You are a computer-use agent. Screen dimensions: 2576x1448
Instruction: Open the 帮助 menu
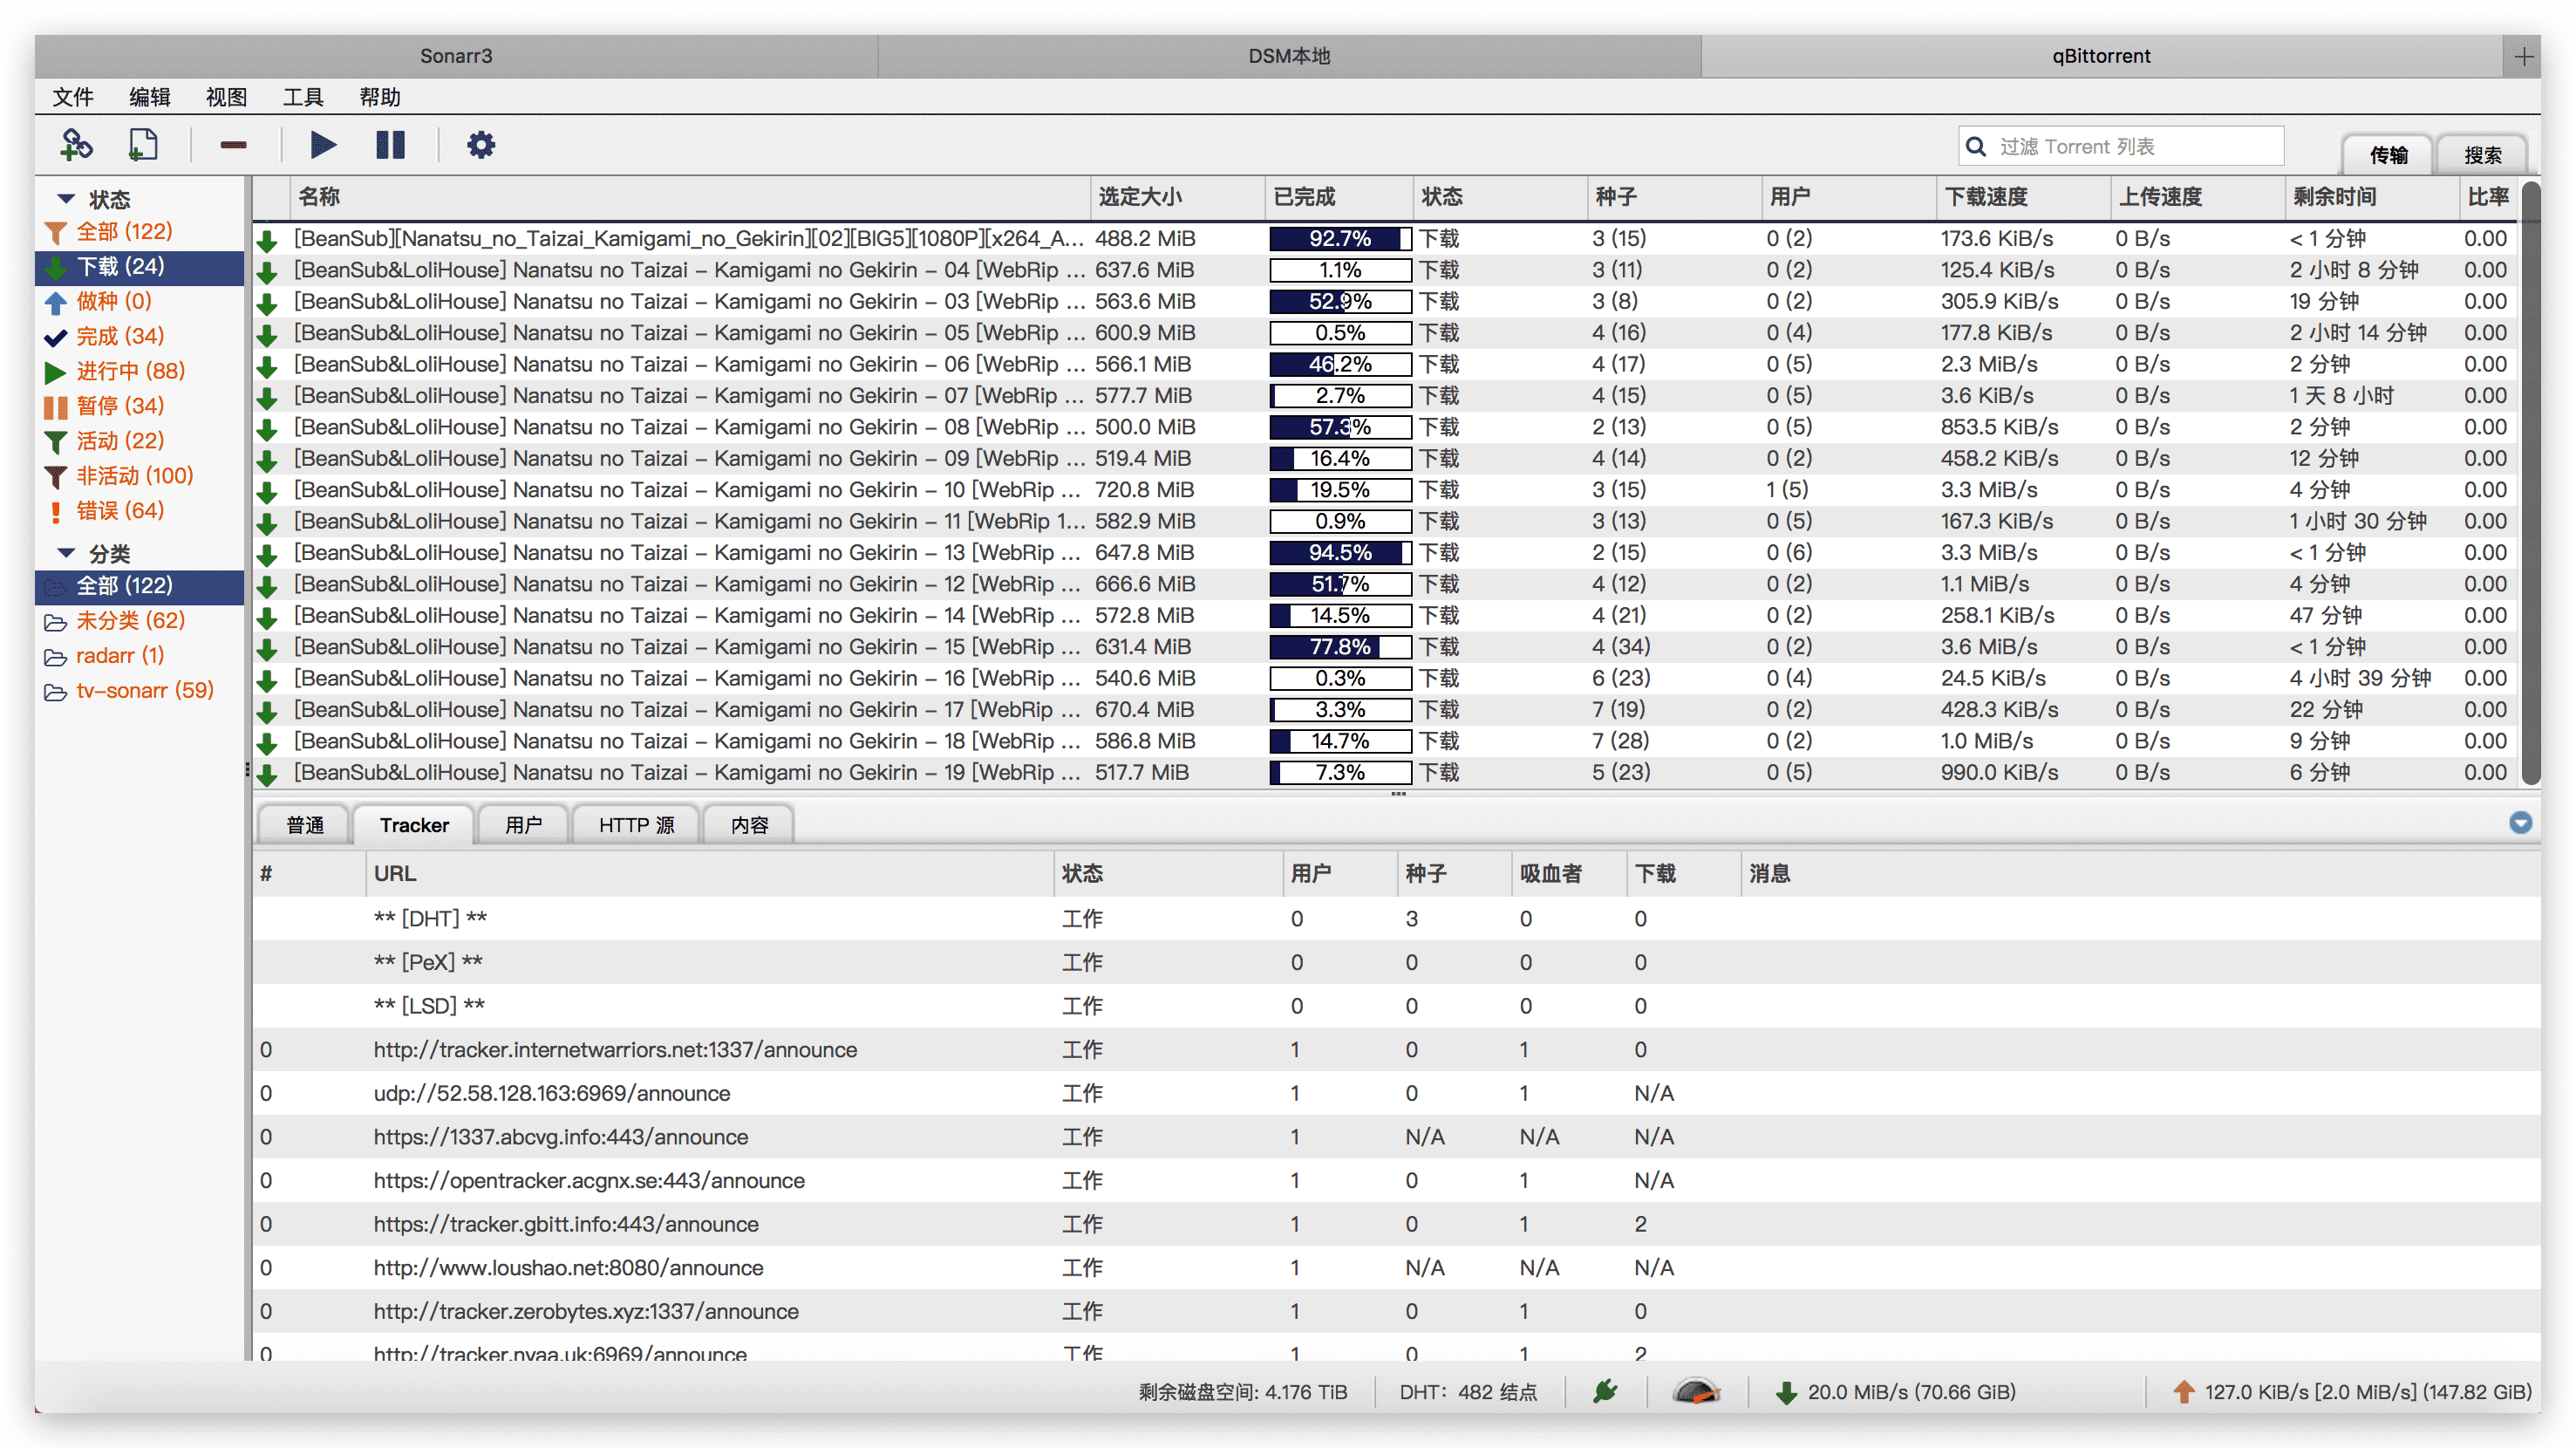click(x=380, y=97)
